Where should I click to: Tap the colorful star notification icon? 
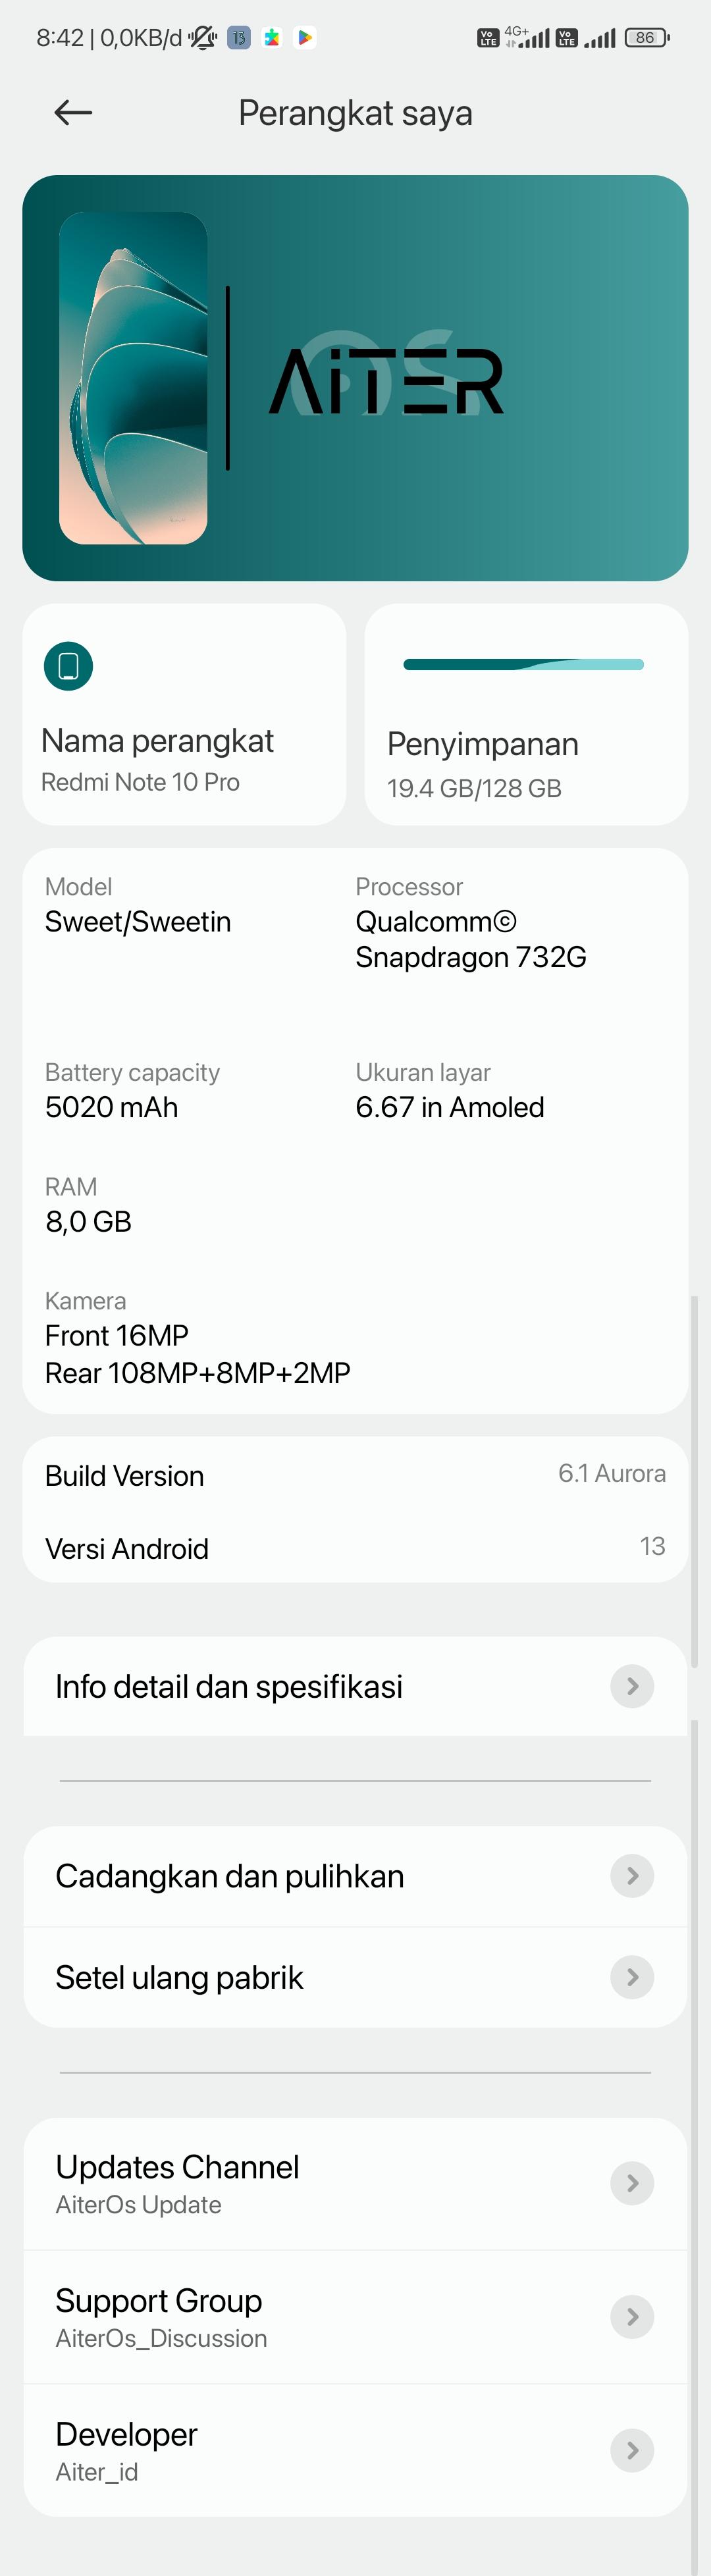point(272,38)
